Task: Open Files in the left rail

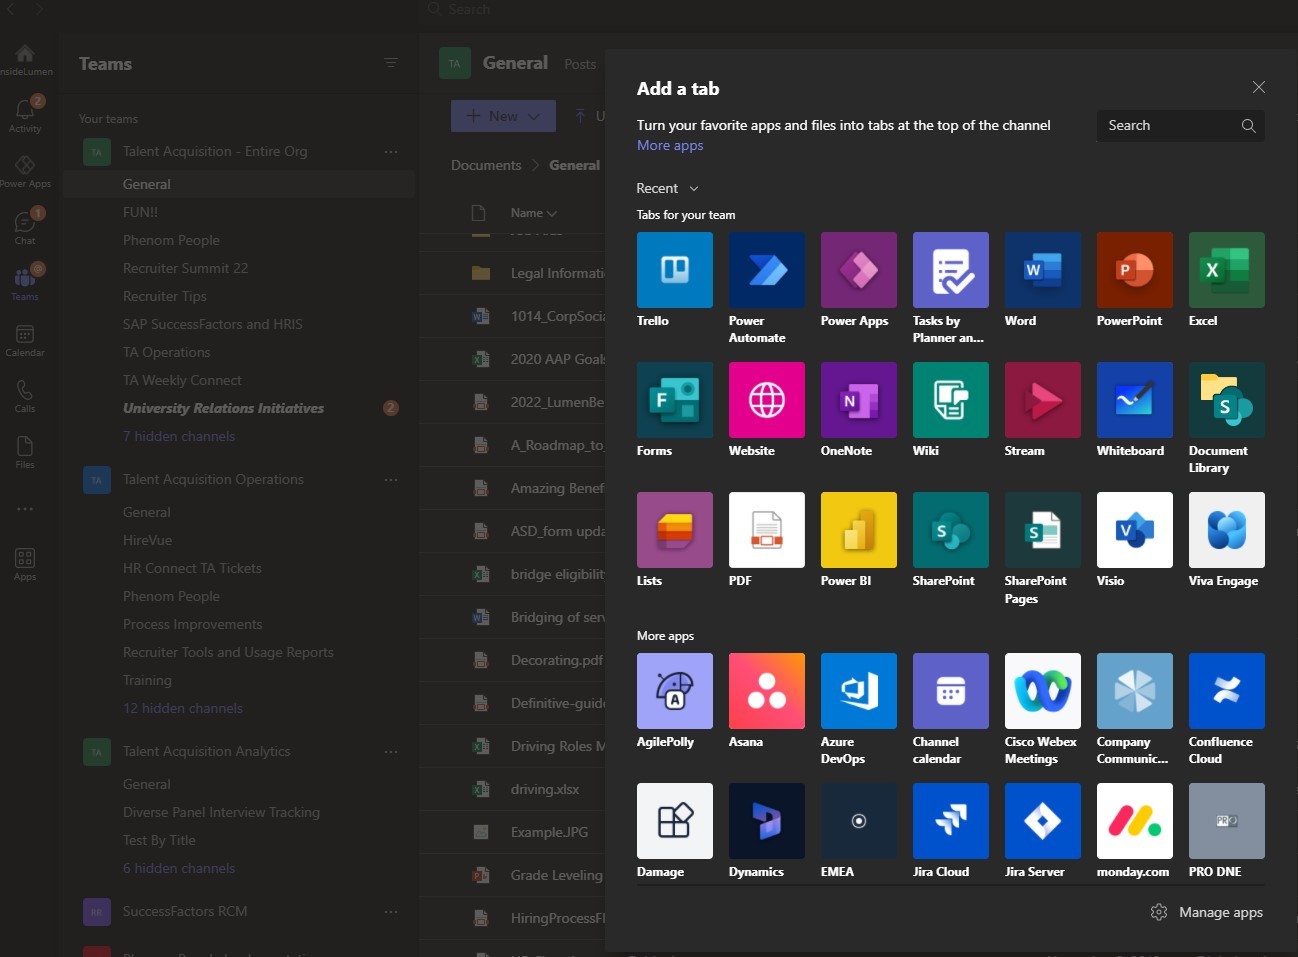Action: click(x=25, y=452)
